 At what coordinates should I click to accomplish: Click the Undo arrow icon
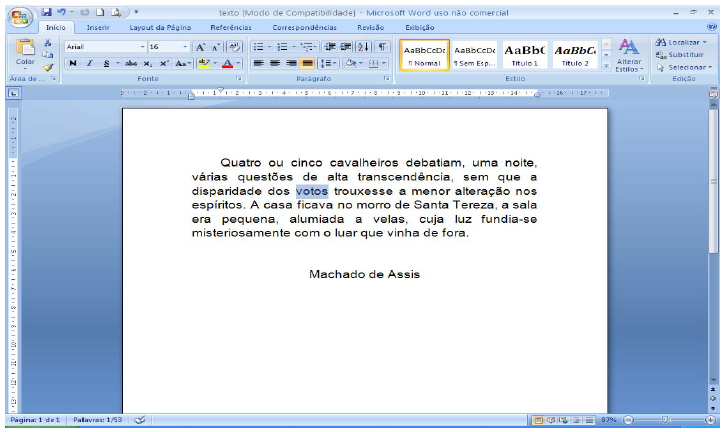pos(62,12)
